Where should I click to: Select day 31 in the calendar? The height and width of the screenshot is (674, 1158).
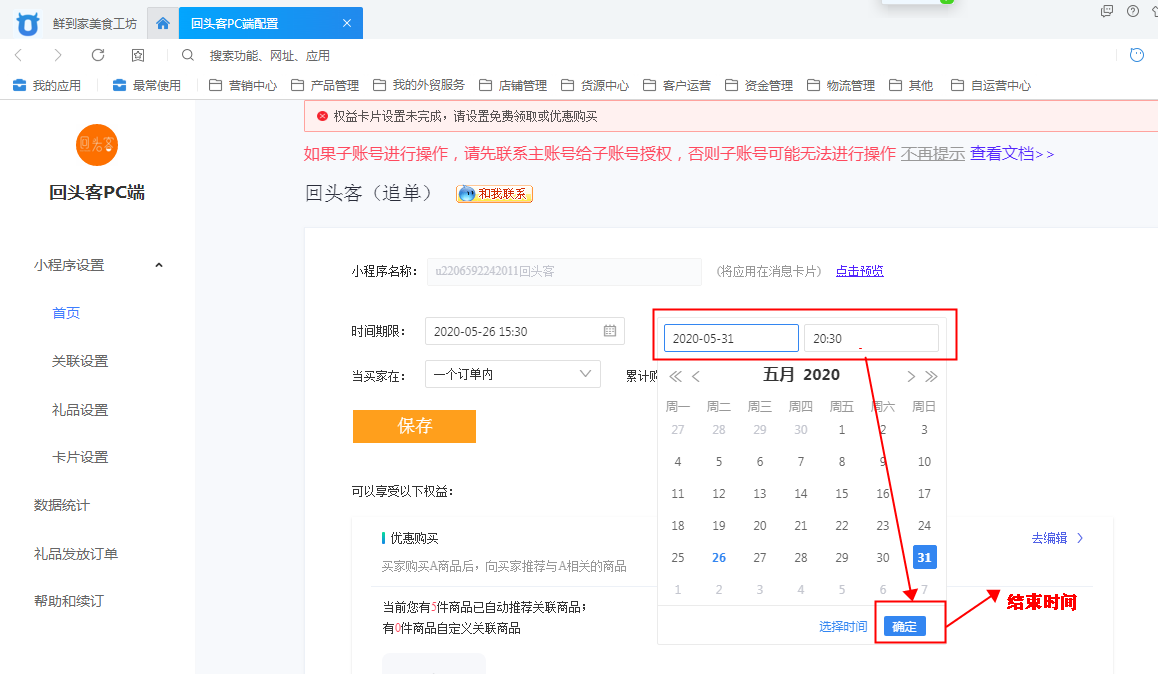[x=924, y=557]
